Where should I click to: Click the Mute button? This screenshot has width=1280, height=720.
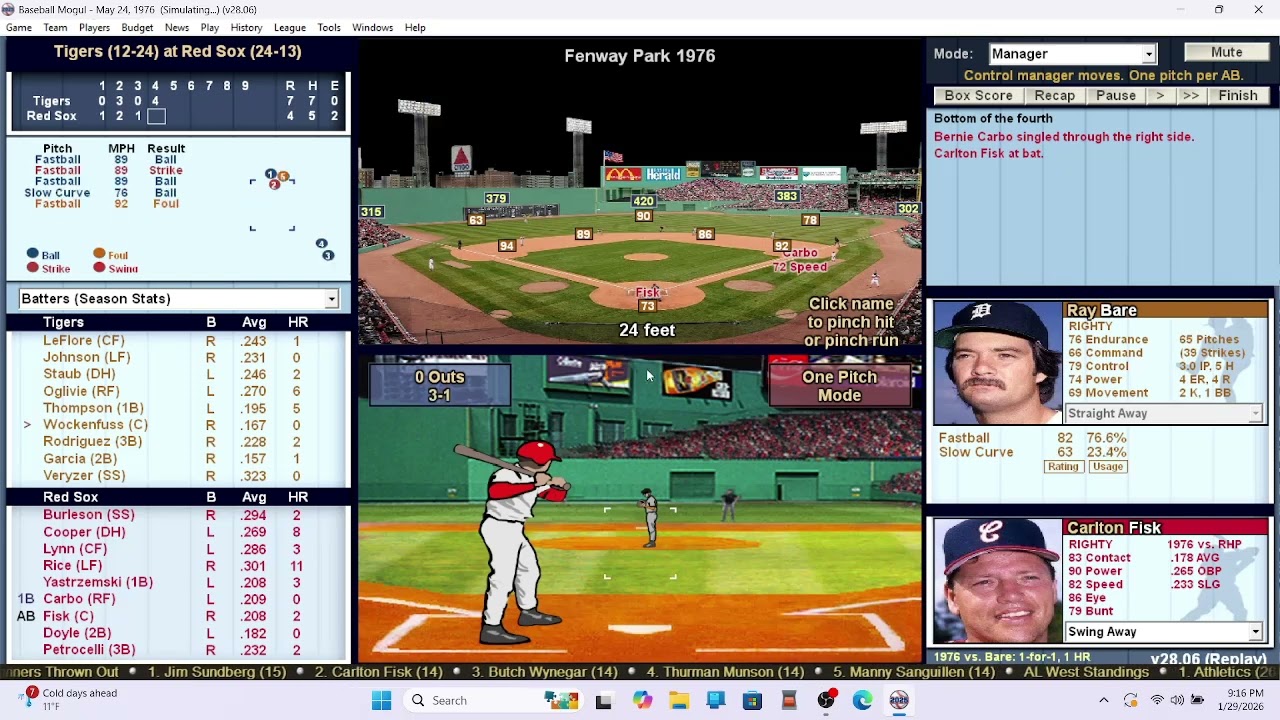point(1227,53)
